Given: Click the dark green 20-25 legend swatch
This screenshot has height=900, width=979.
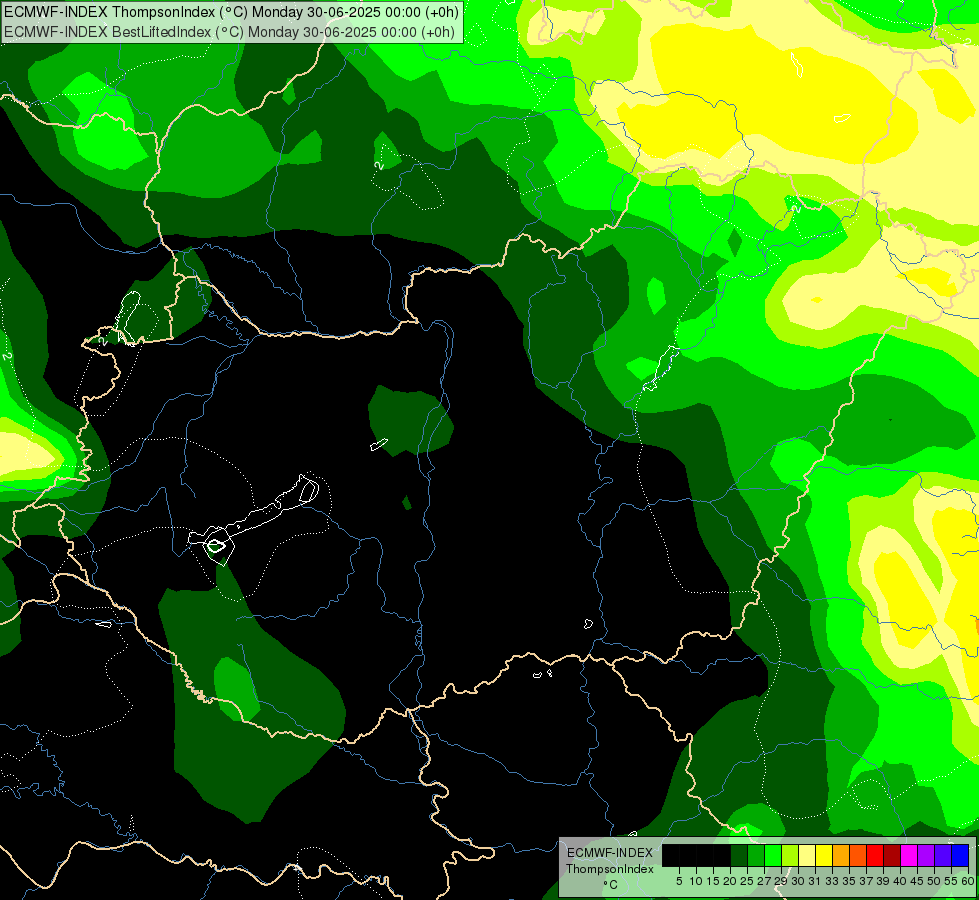Looking at the screenshot, I should point(739,855).
